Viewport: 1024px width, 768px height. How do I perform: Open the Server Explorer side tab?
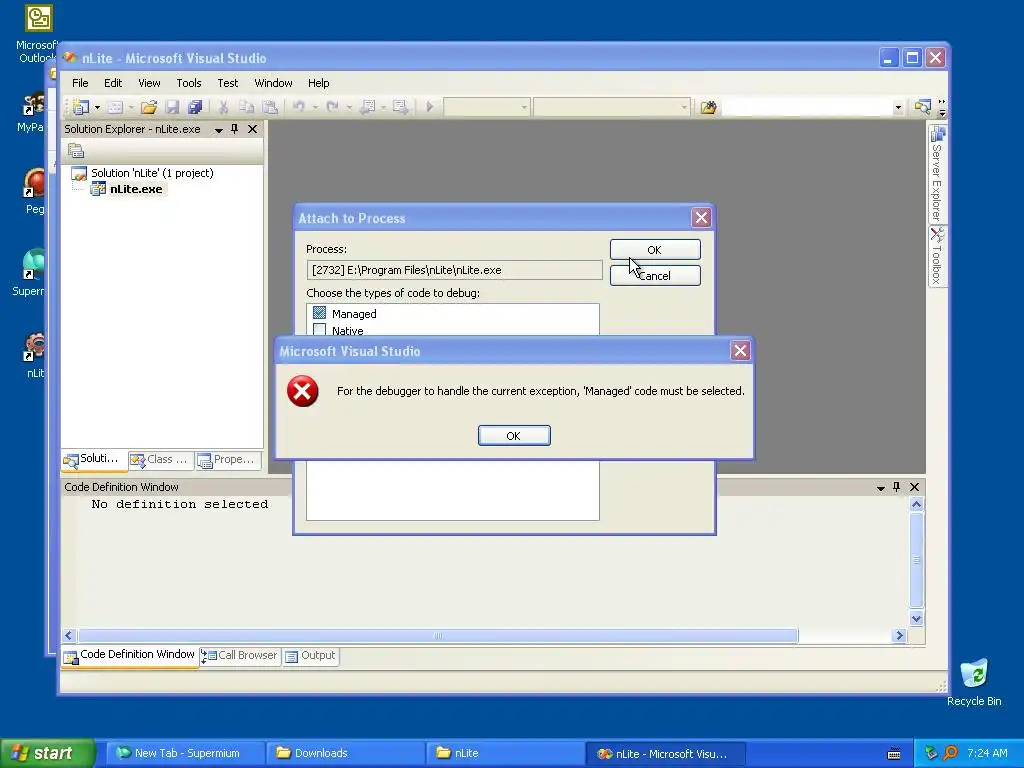tap(937, 174)
